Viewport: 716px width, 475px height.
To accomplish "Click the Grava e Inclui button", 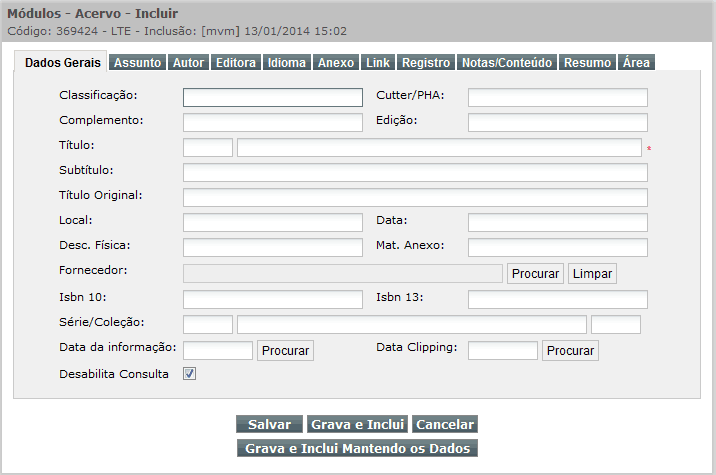I will (357, 424).
